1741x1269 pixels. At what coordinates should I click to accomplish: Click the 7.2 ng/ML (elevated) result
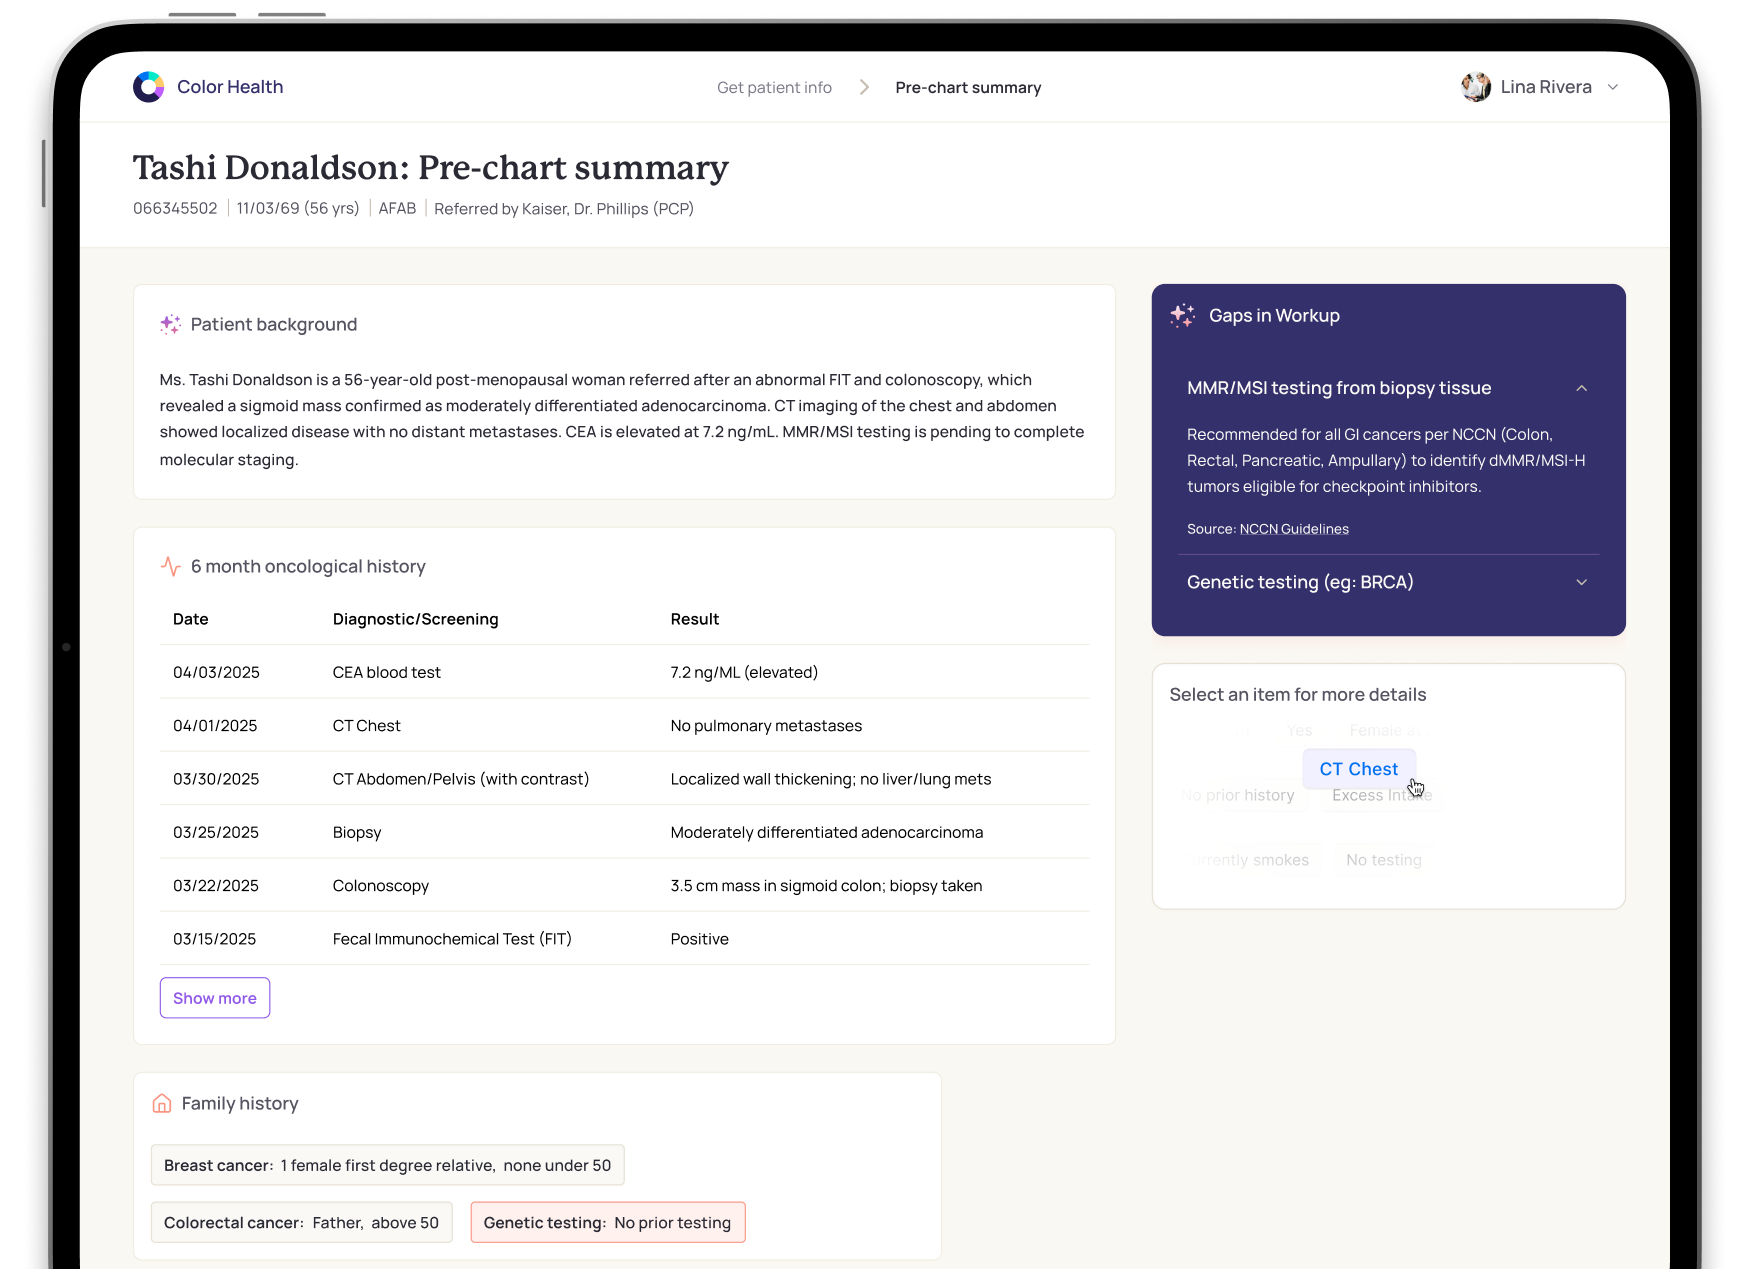(744, 672)
